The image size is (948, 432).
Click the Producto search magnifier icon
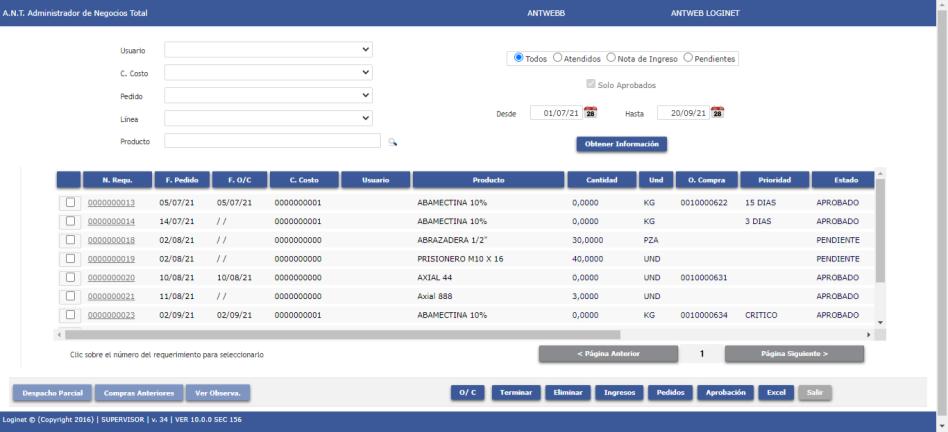point(393,142)
